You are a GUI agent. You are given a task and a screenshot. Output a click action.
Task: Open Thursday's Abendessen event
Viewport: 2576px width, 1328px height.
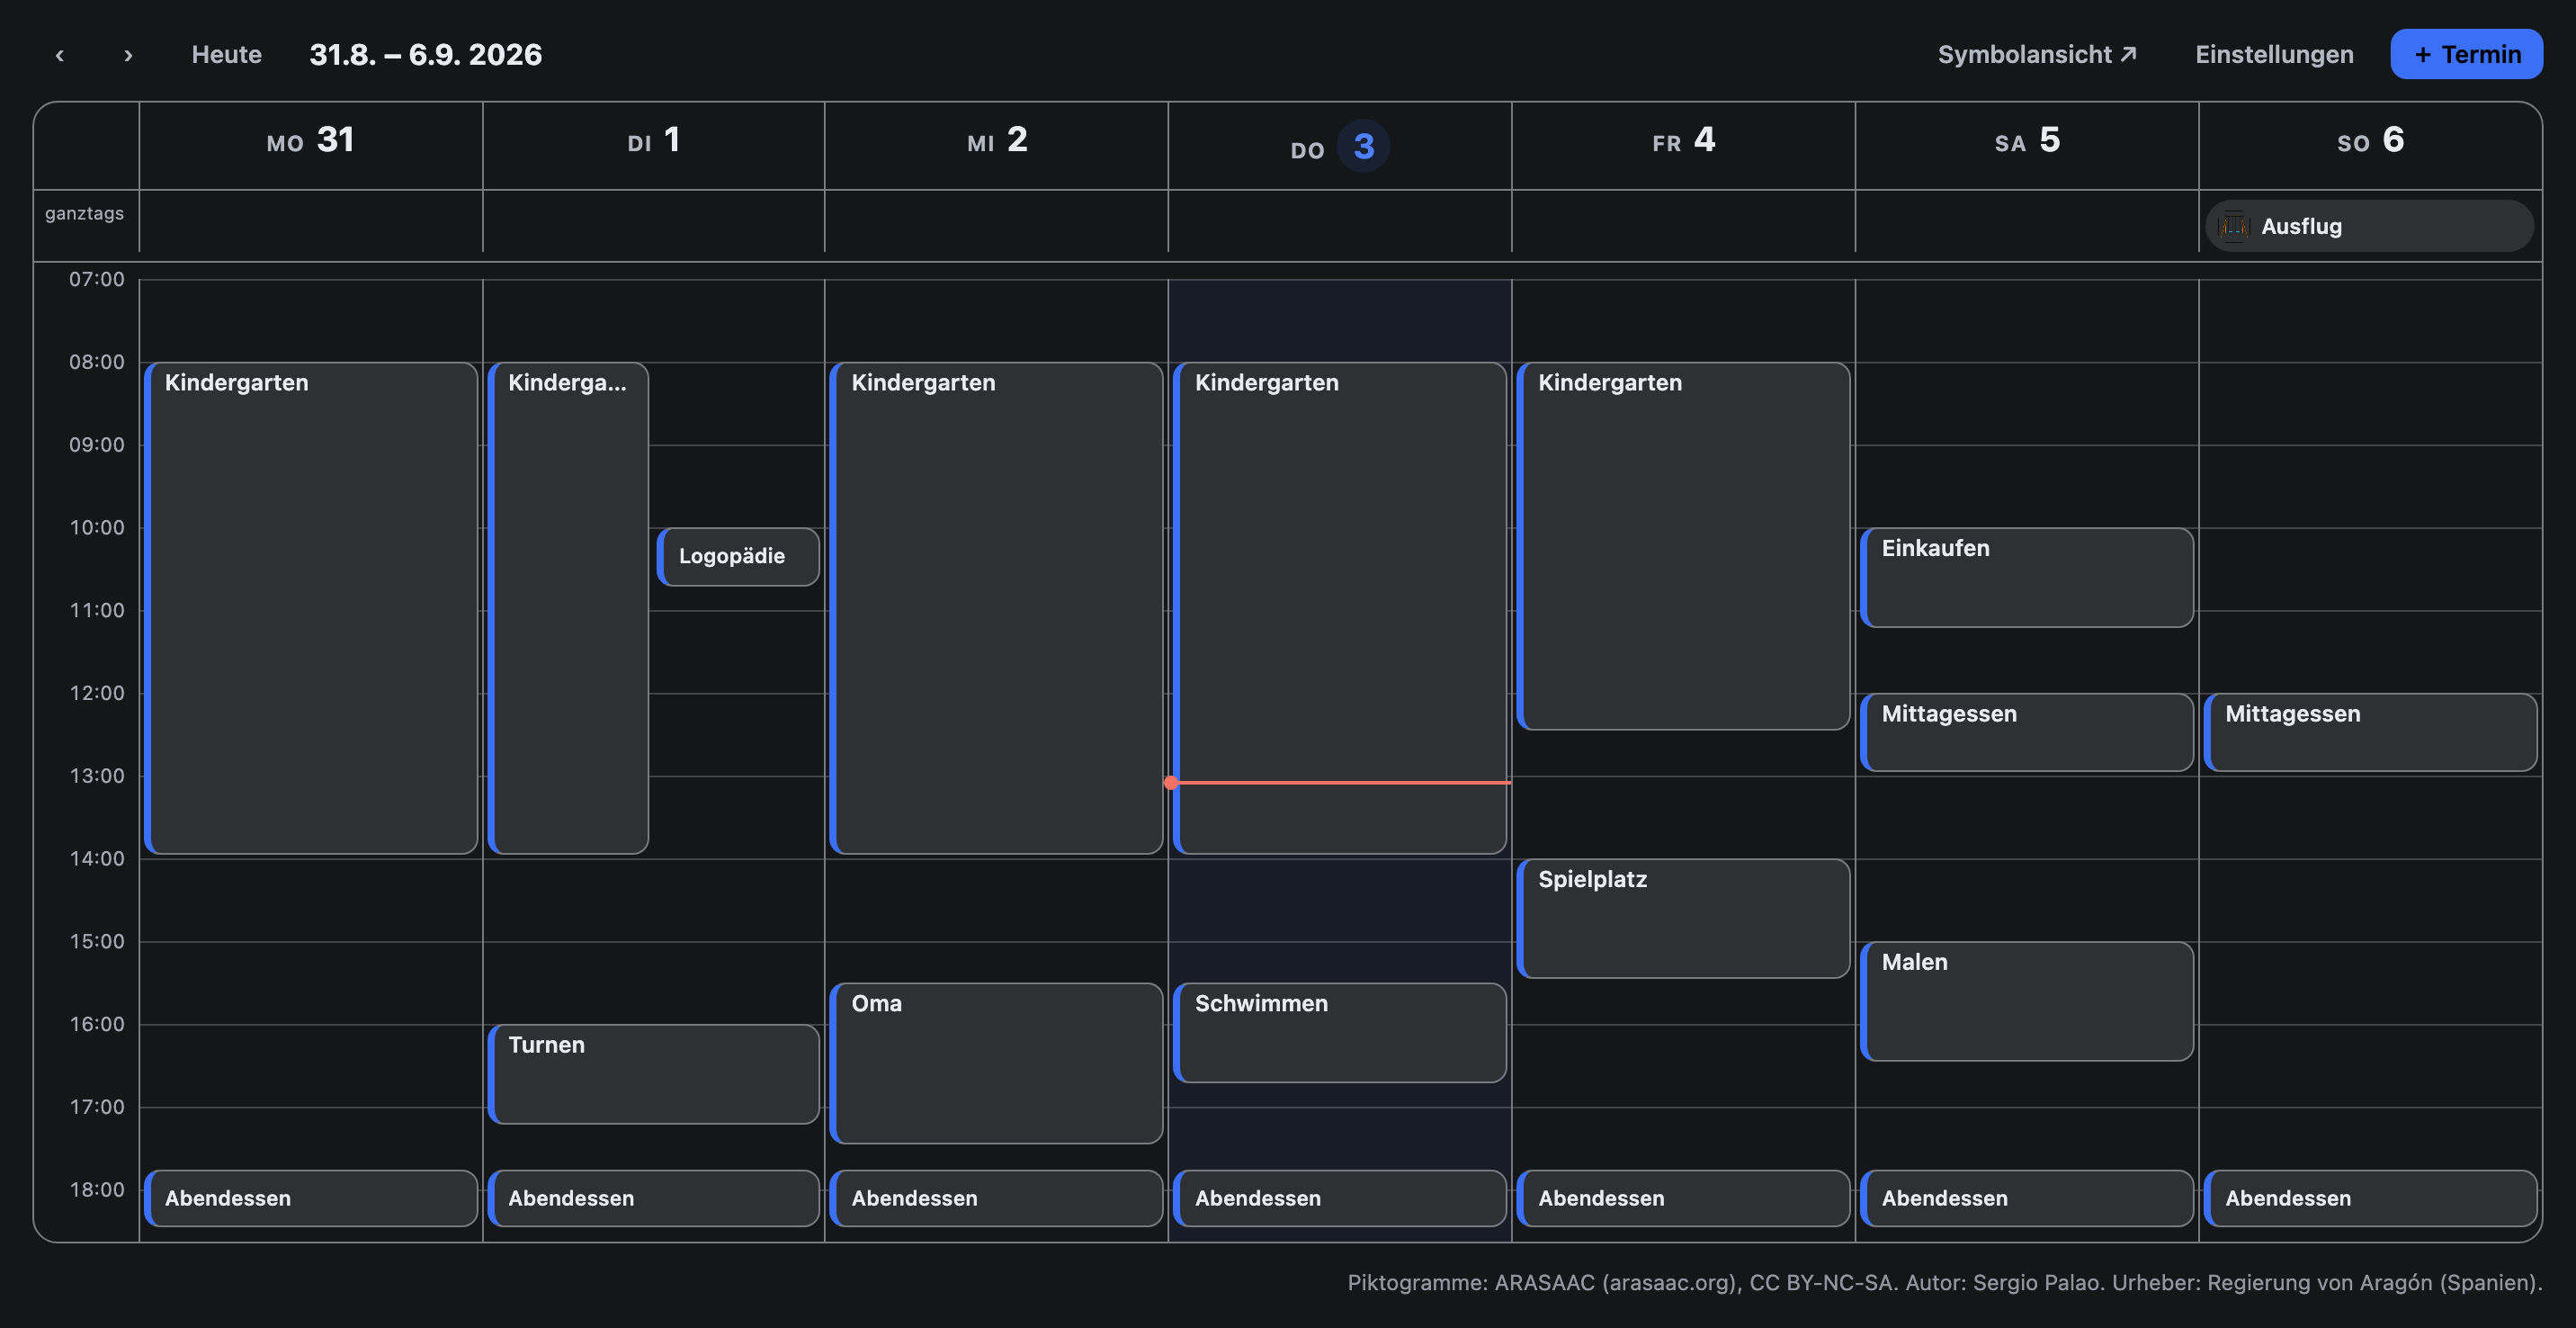coord(1340,1198)
